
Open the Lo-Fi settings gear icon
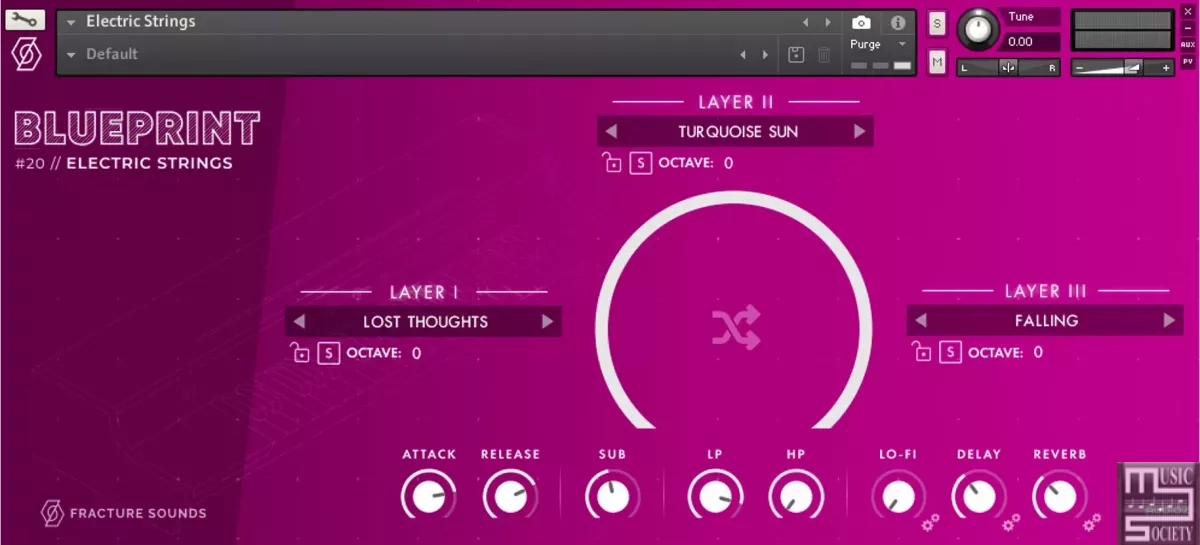[929, 522]
